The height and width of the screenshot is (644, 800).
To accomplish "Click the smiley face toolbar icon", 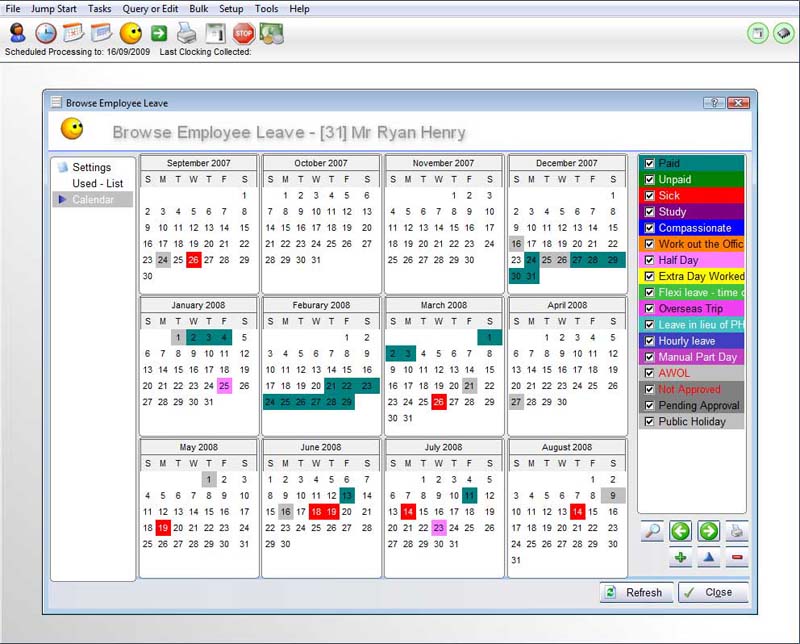I will 131,33.
